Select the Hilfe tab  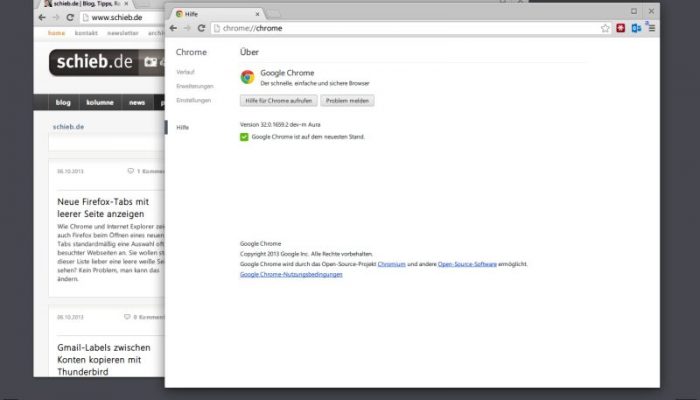point(217,14)
